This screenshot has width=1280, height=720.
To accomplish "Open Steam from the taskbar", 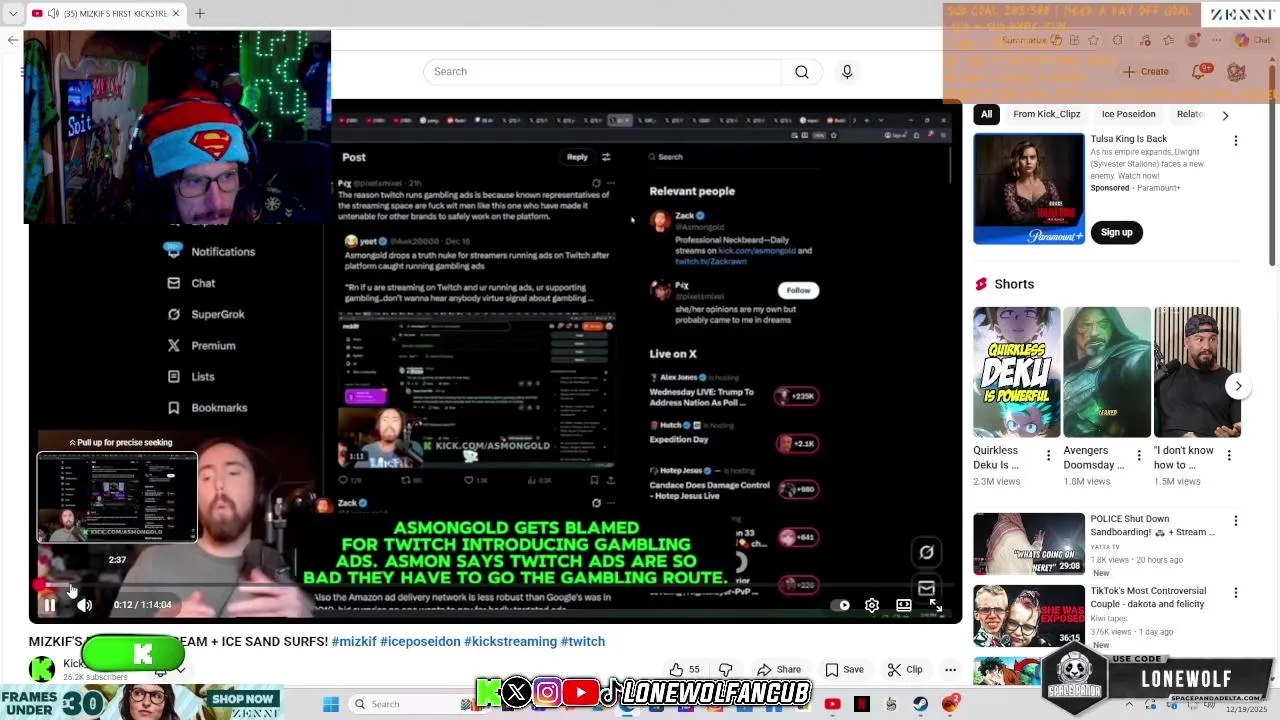I will (921, 704).
